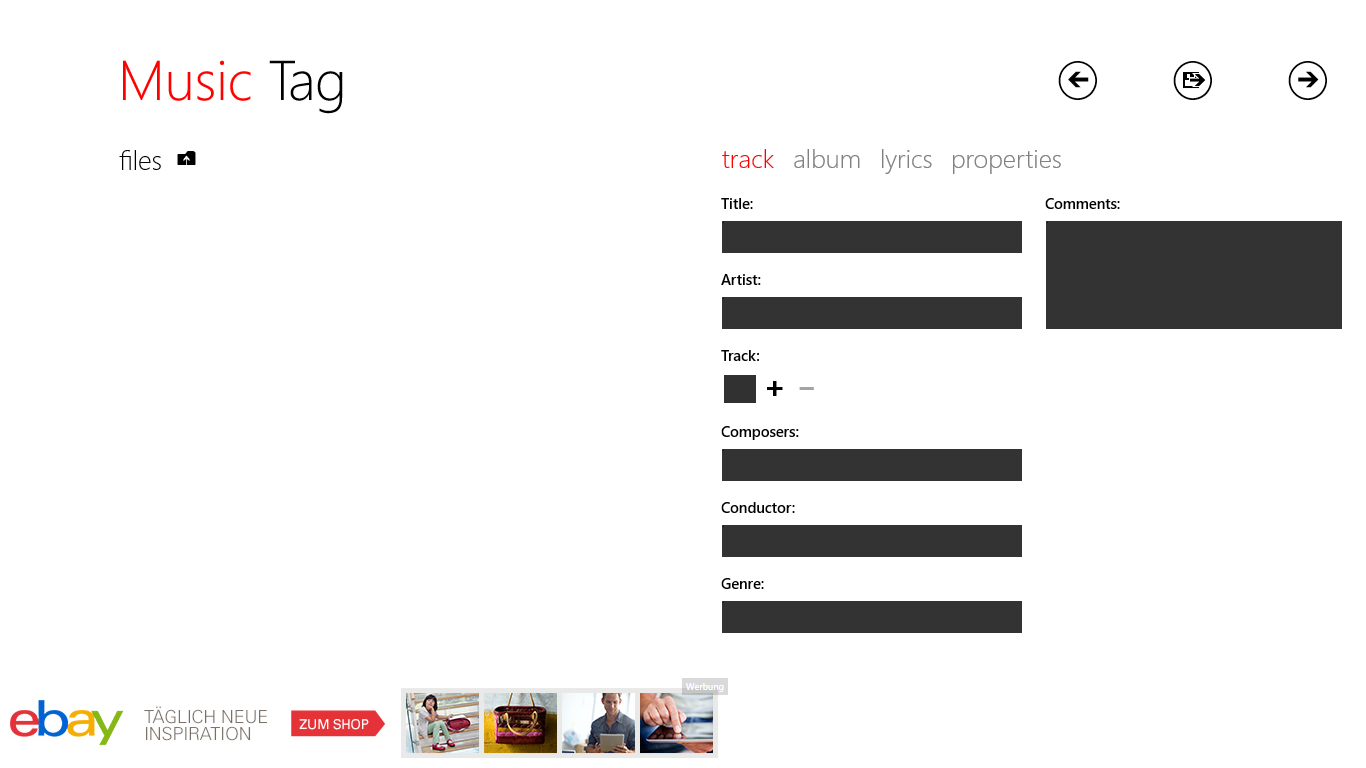Focus the Title input field

(x=871, y=237)
